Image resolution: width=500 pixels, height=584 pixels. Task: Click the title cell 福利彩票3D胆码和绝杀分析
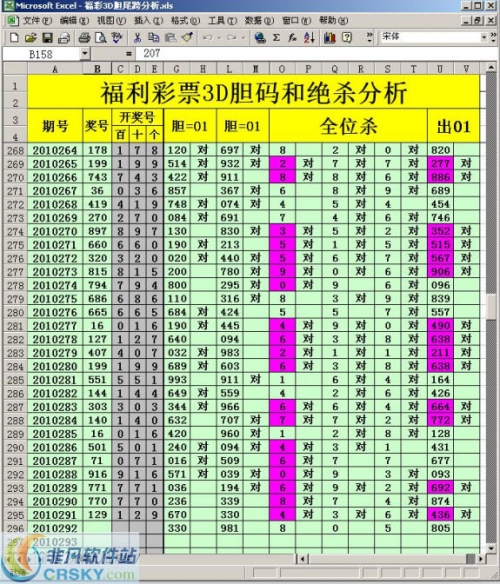pos(253,92)
